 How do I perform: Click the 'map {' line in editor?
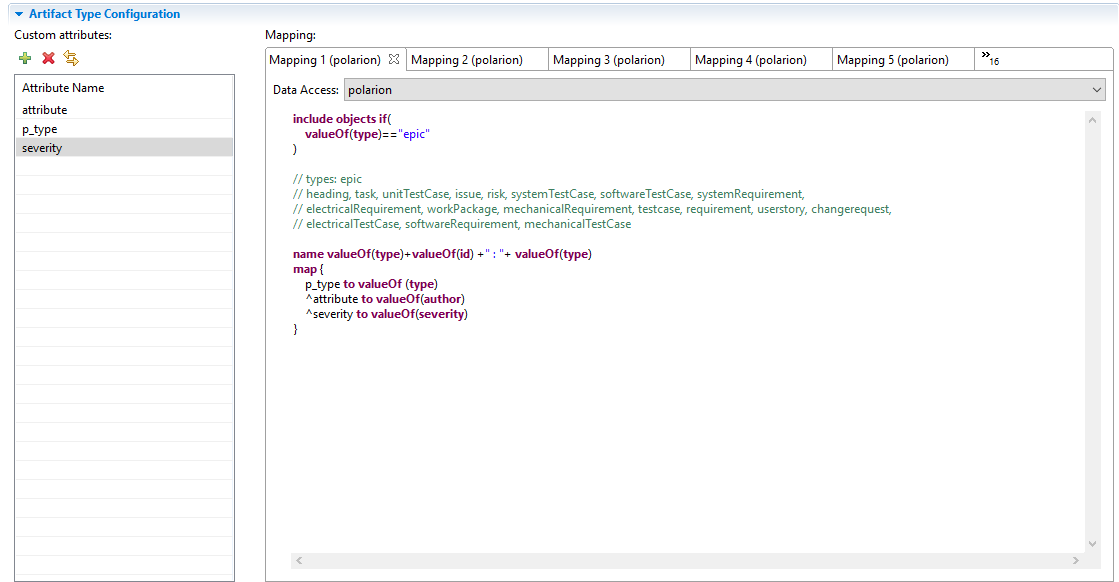pos(308,269)
